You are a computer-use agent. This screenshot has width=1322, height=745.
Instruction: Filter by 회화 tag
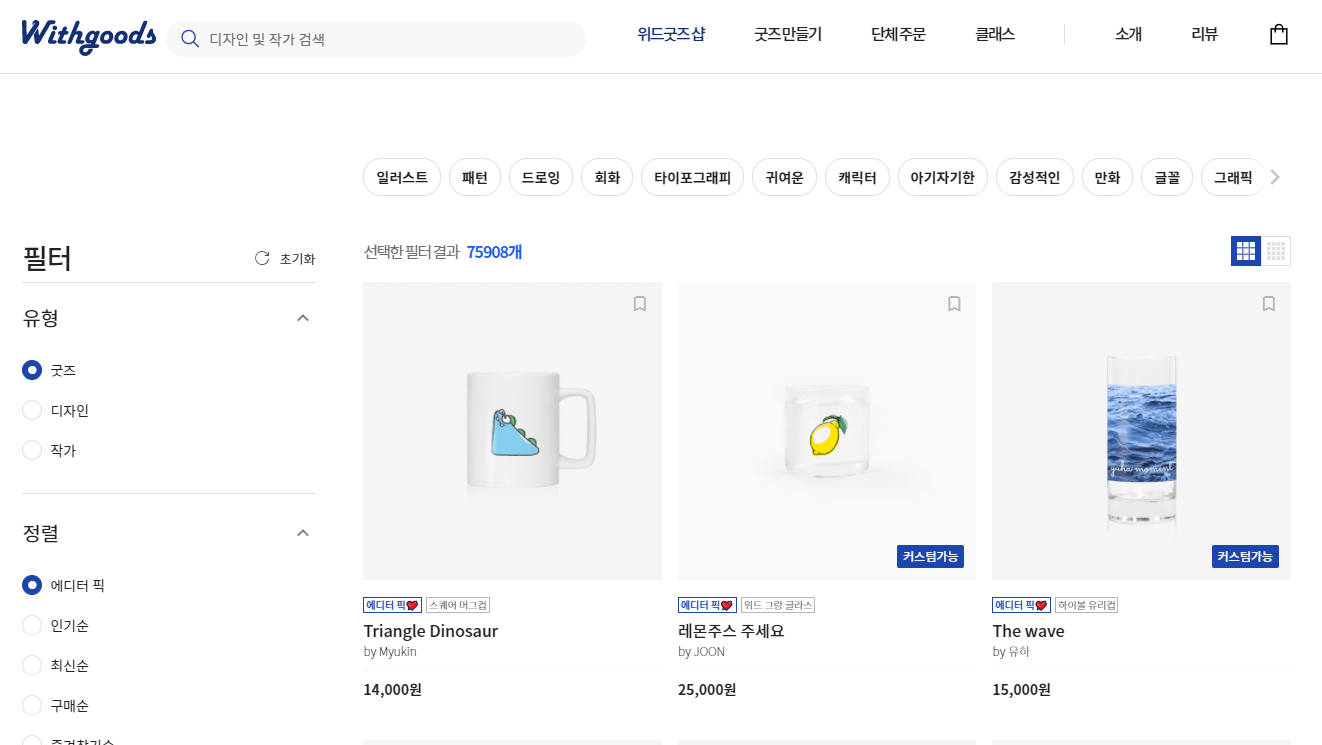click(x=607, y=177)
